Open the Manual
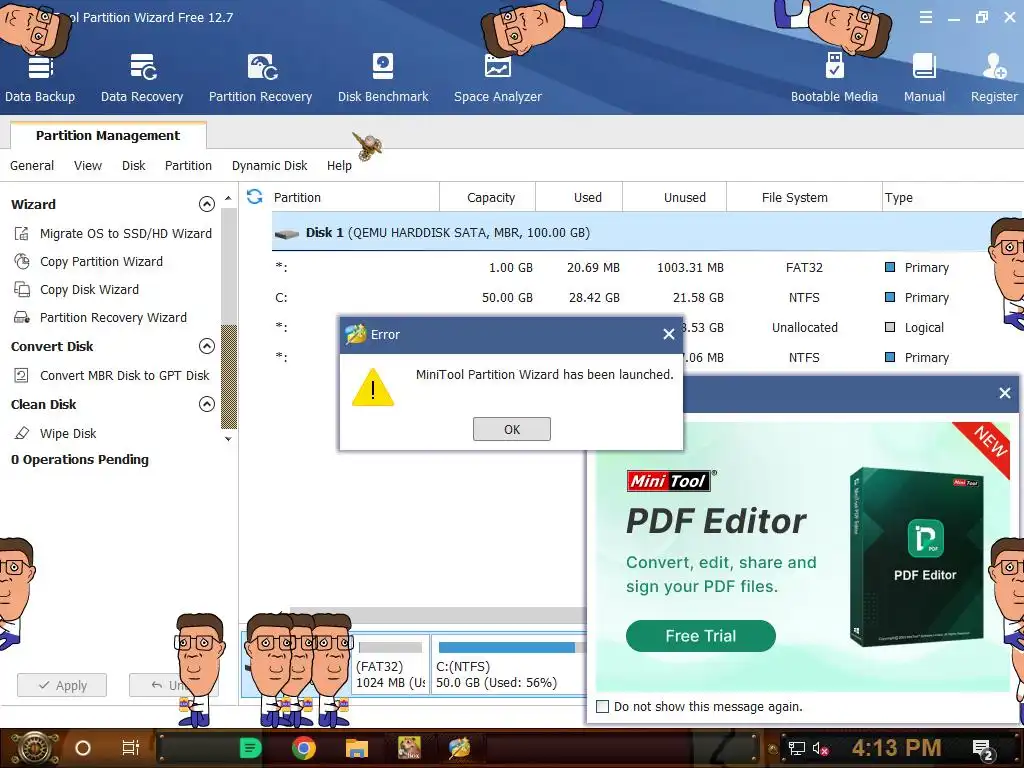The width and height of the screenshot is (1024, 768). 924,78
